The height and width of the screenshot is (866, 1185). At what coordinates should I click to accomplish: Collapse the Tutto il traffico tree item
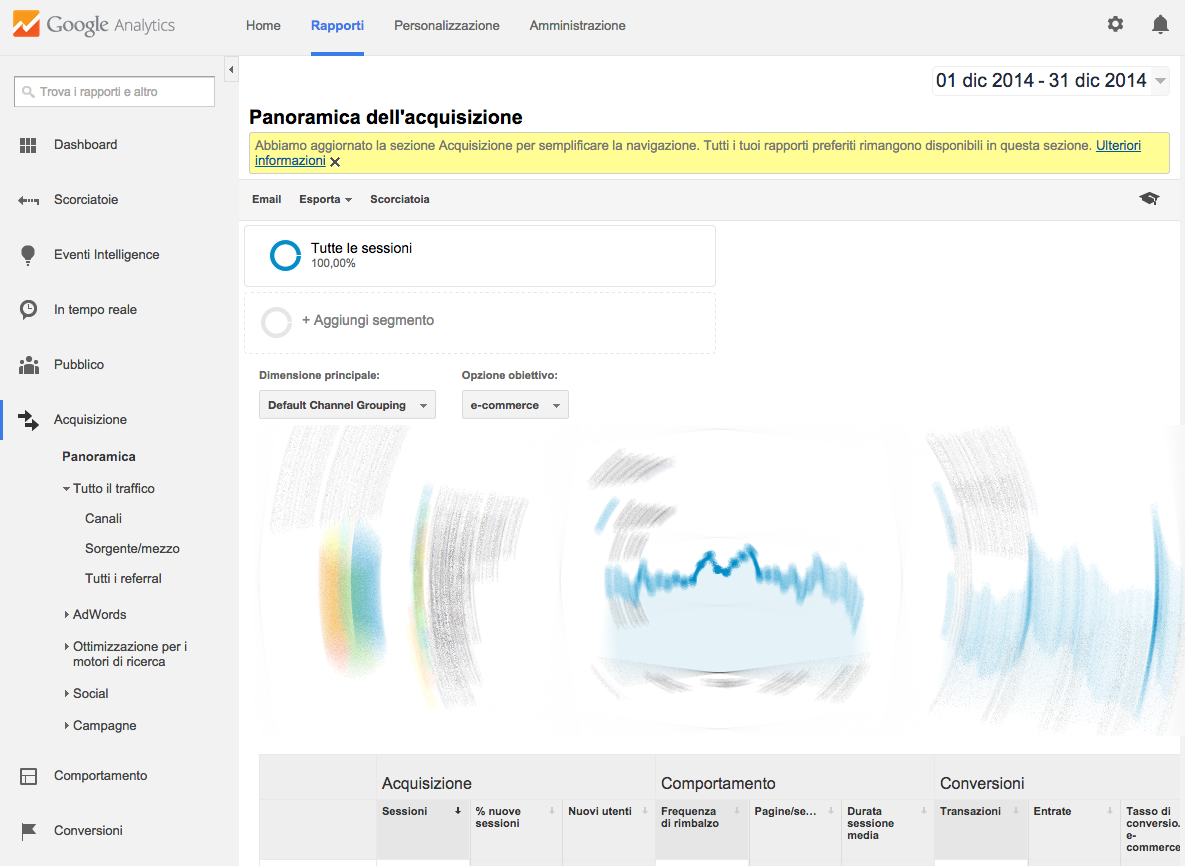tap(65, 488)
